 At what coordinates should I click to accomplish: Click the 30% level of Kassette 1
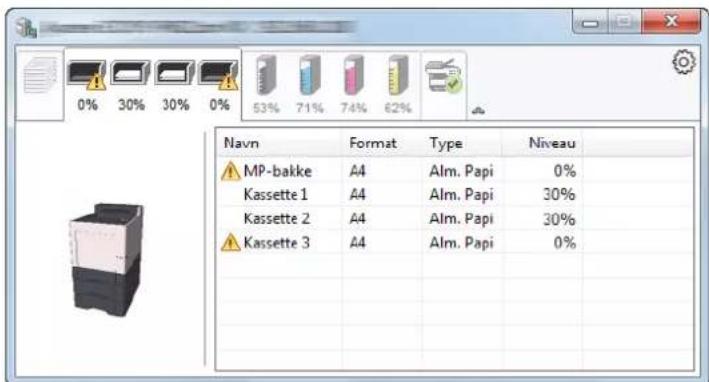coord(559,195)
